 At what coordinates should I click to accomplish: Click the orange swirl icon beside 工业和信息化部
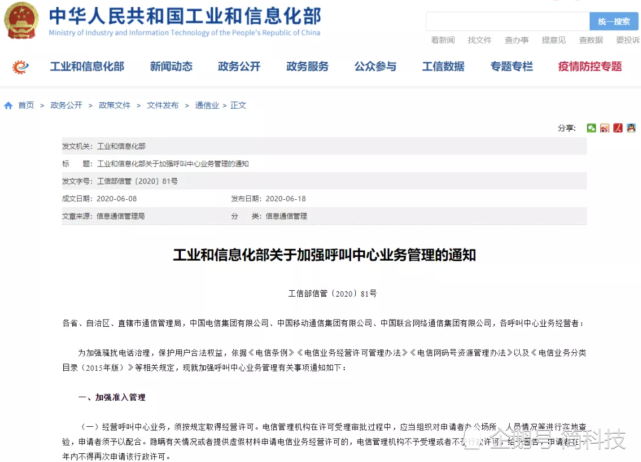[20, 67]
